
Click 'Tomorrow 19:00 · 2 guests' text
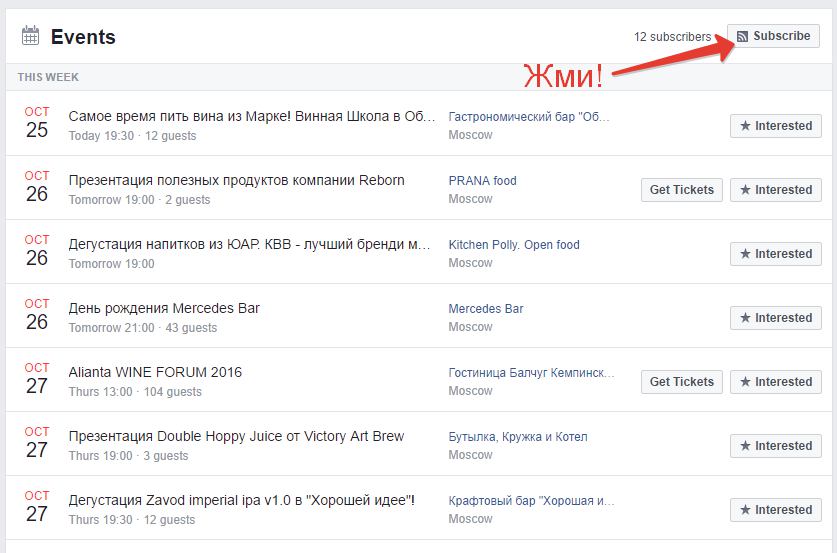click(139, 200)
